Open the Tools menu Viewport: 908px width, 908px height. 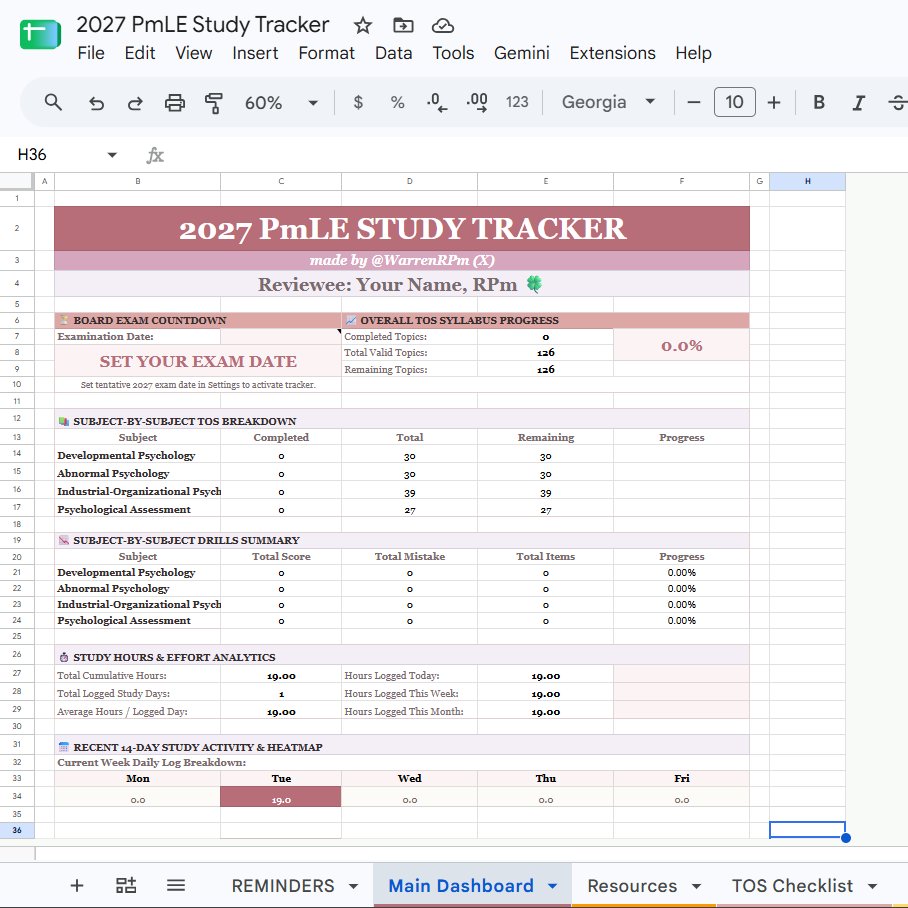point(453,53)
